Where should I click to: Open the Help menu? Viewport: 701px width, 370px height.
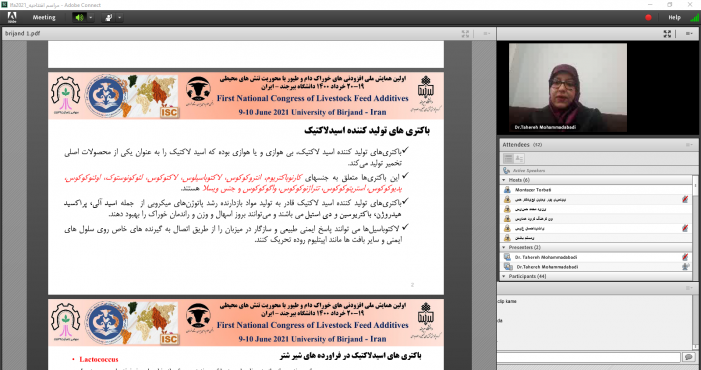[674, 17]
